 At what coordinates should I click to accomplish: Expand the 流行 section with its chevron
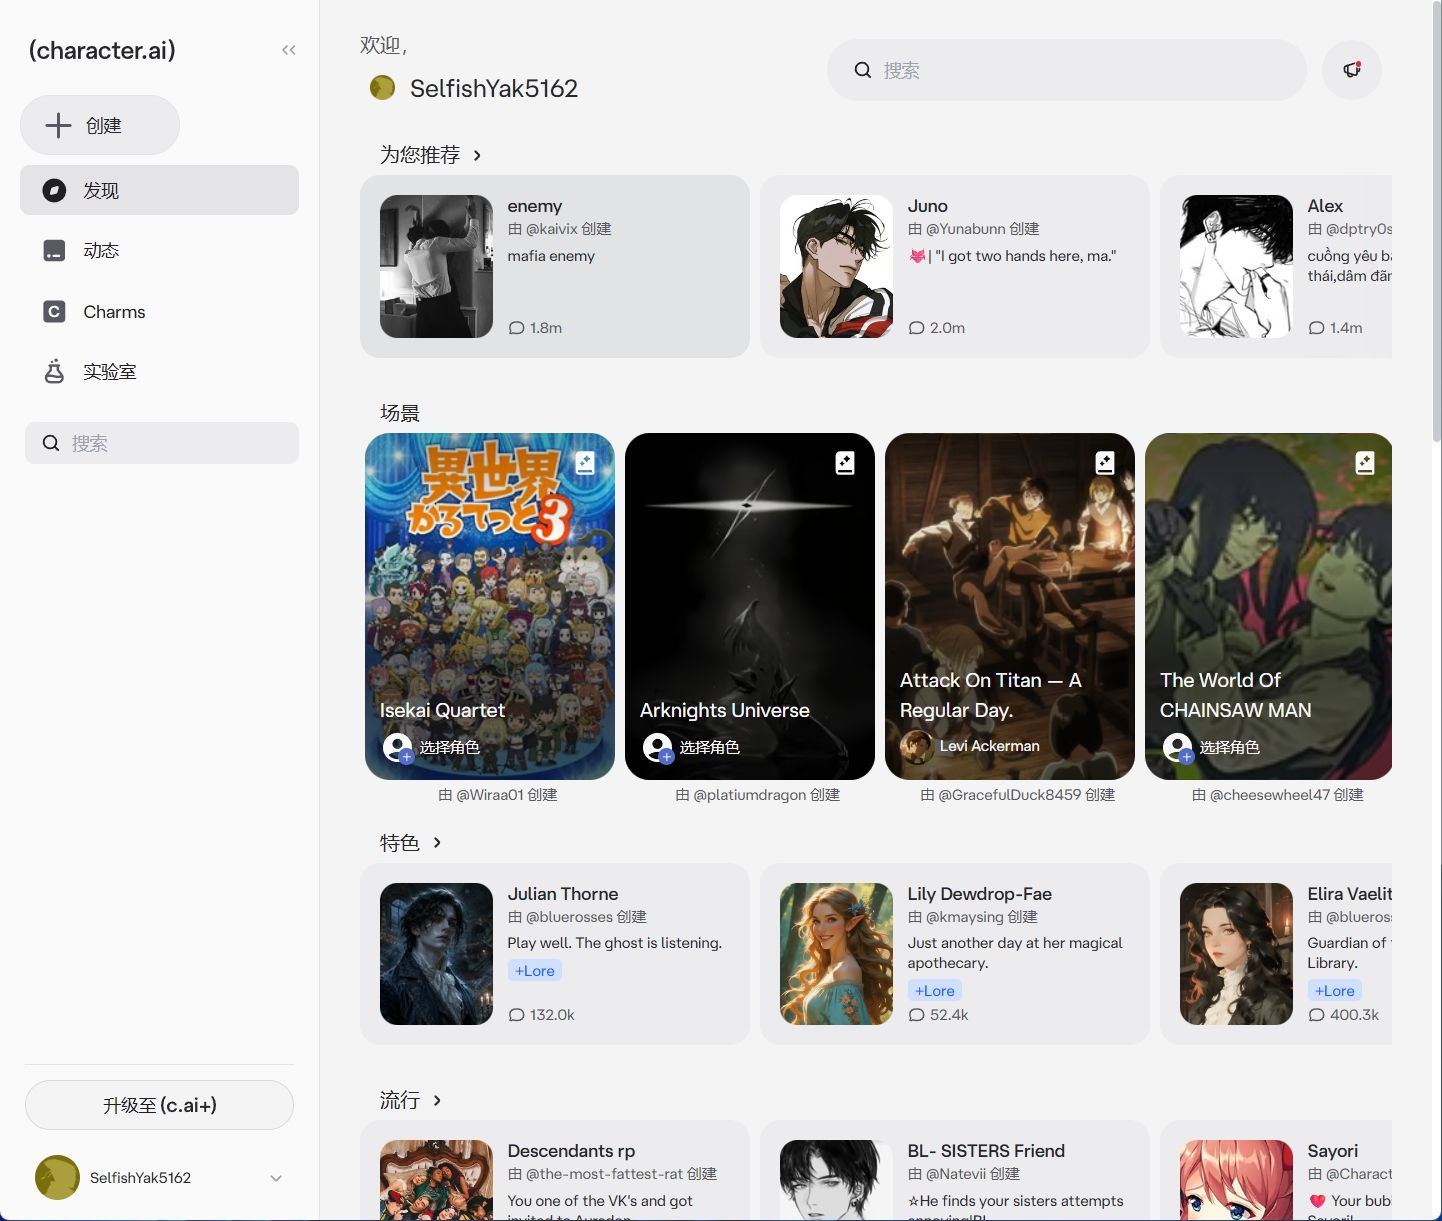pyautogui.click(x=437, y=1100)
